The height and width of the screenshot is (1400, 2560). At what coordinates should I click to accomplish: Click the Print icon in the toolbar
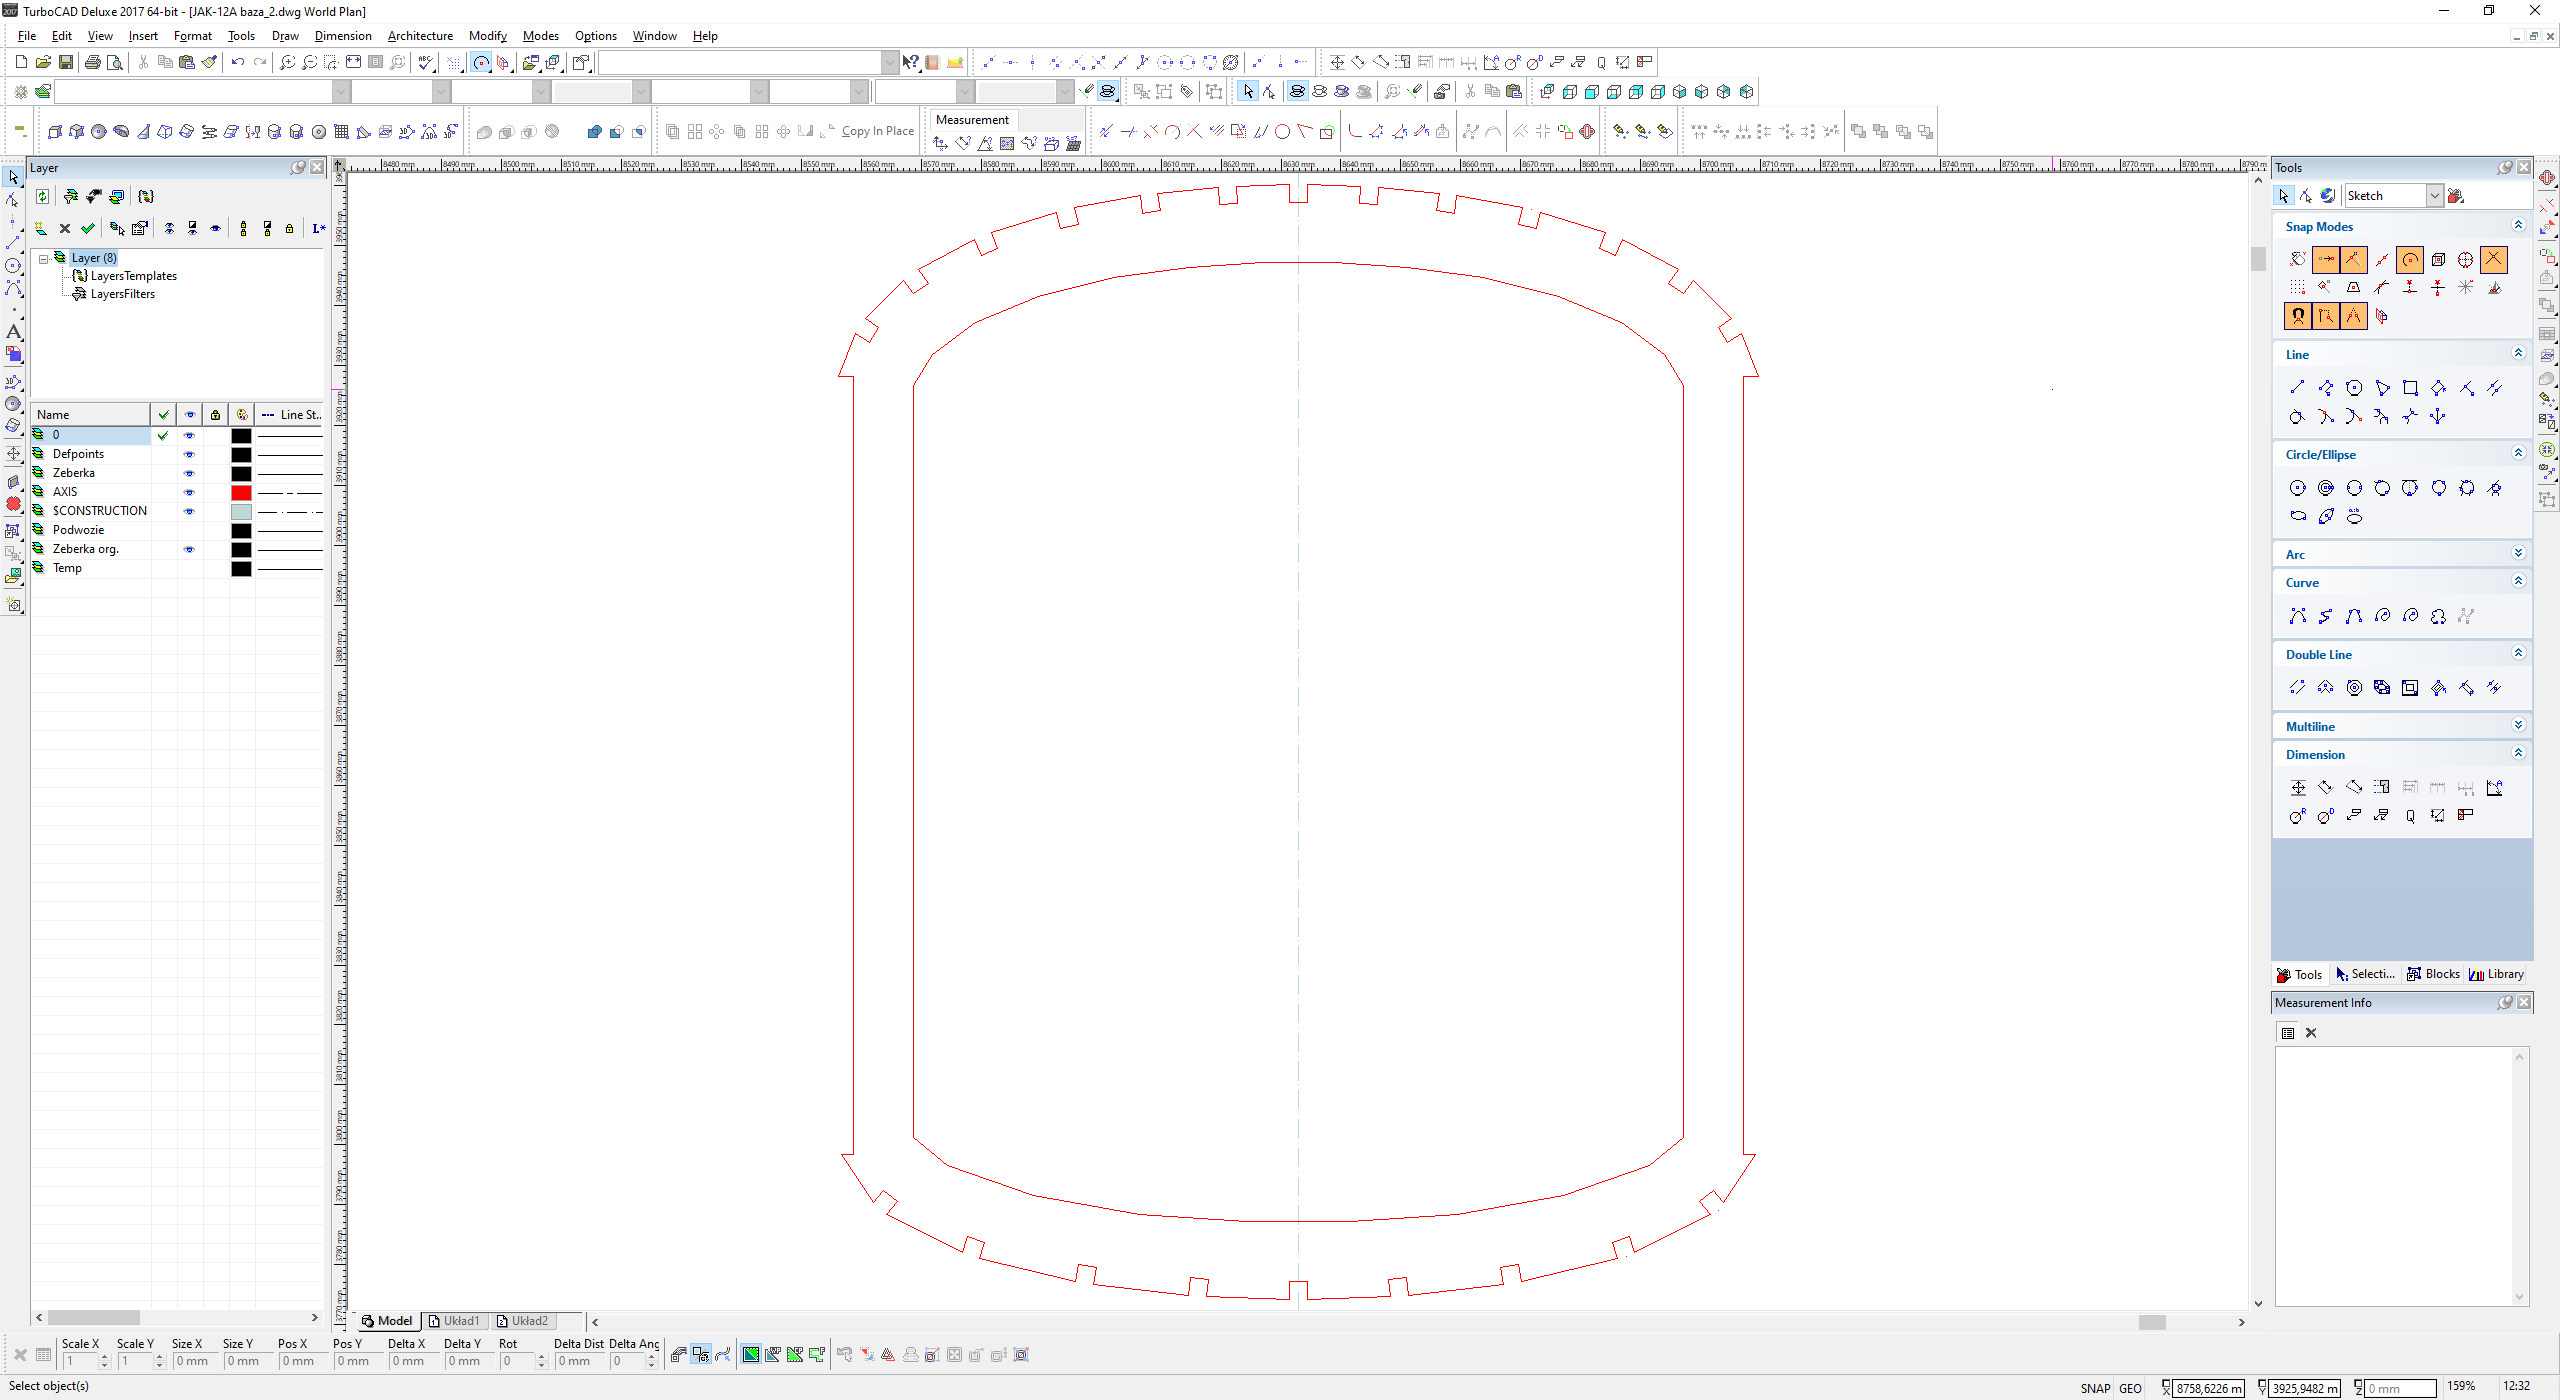[93, 62]
